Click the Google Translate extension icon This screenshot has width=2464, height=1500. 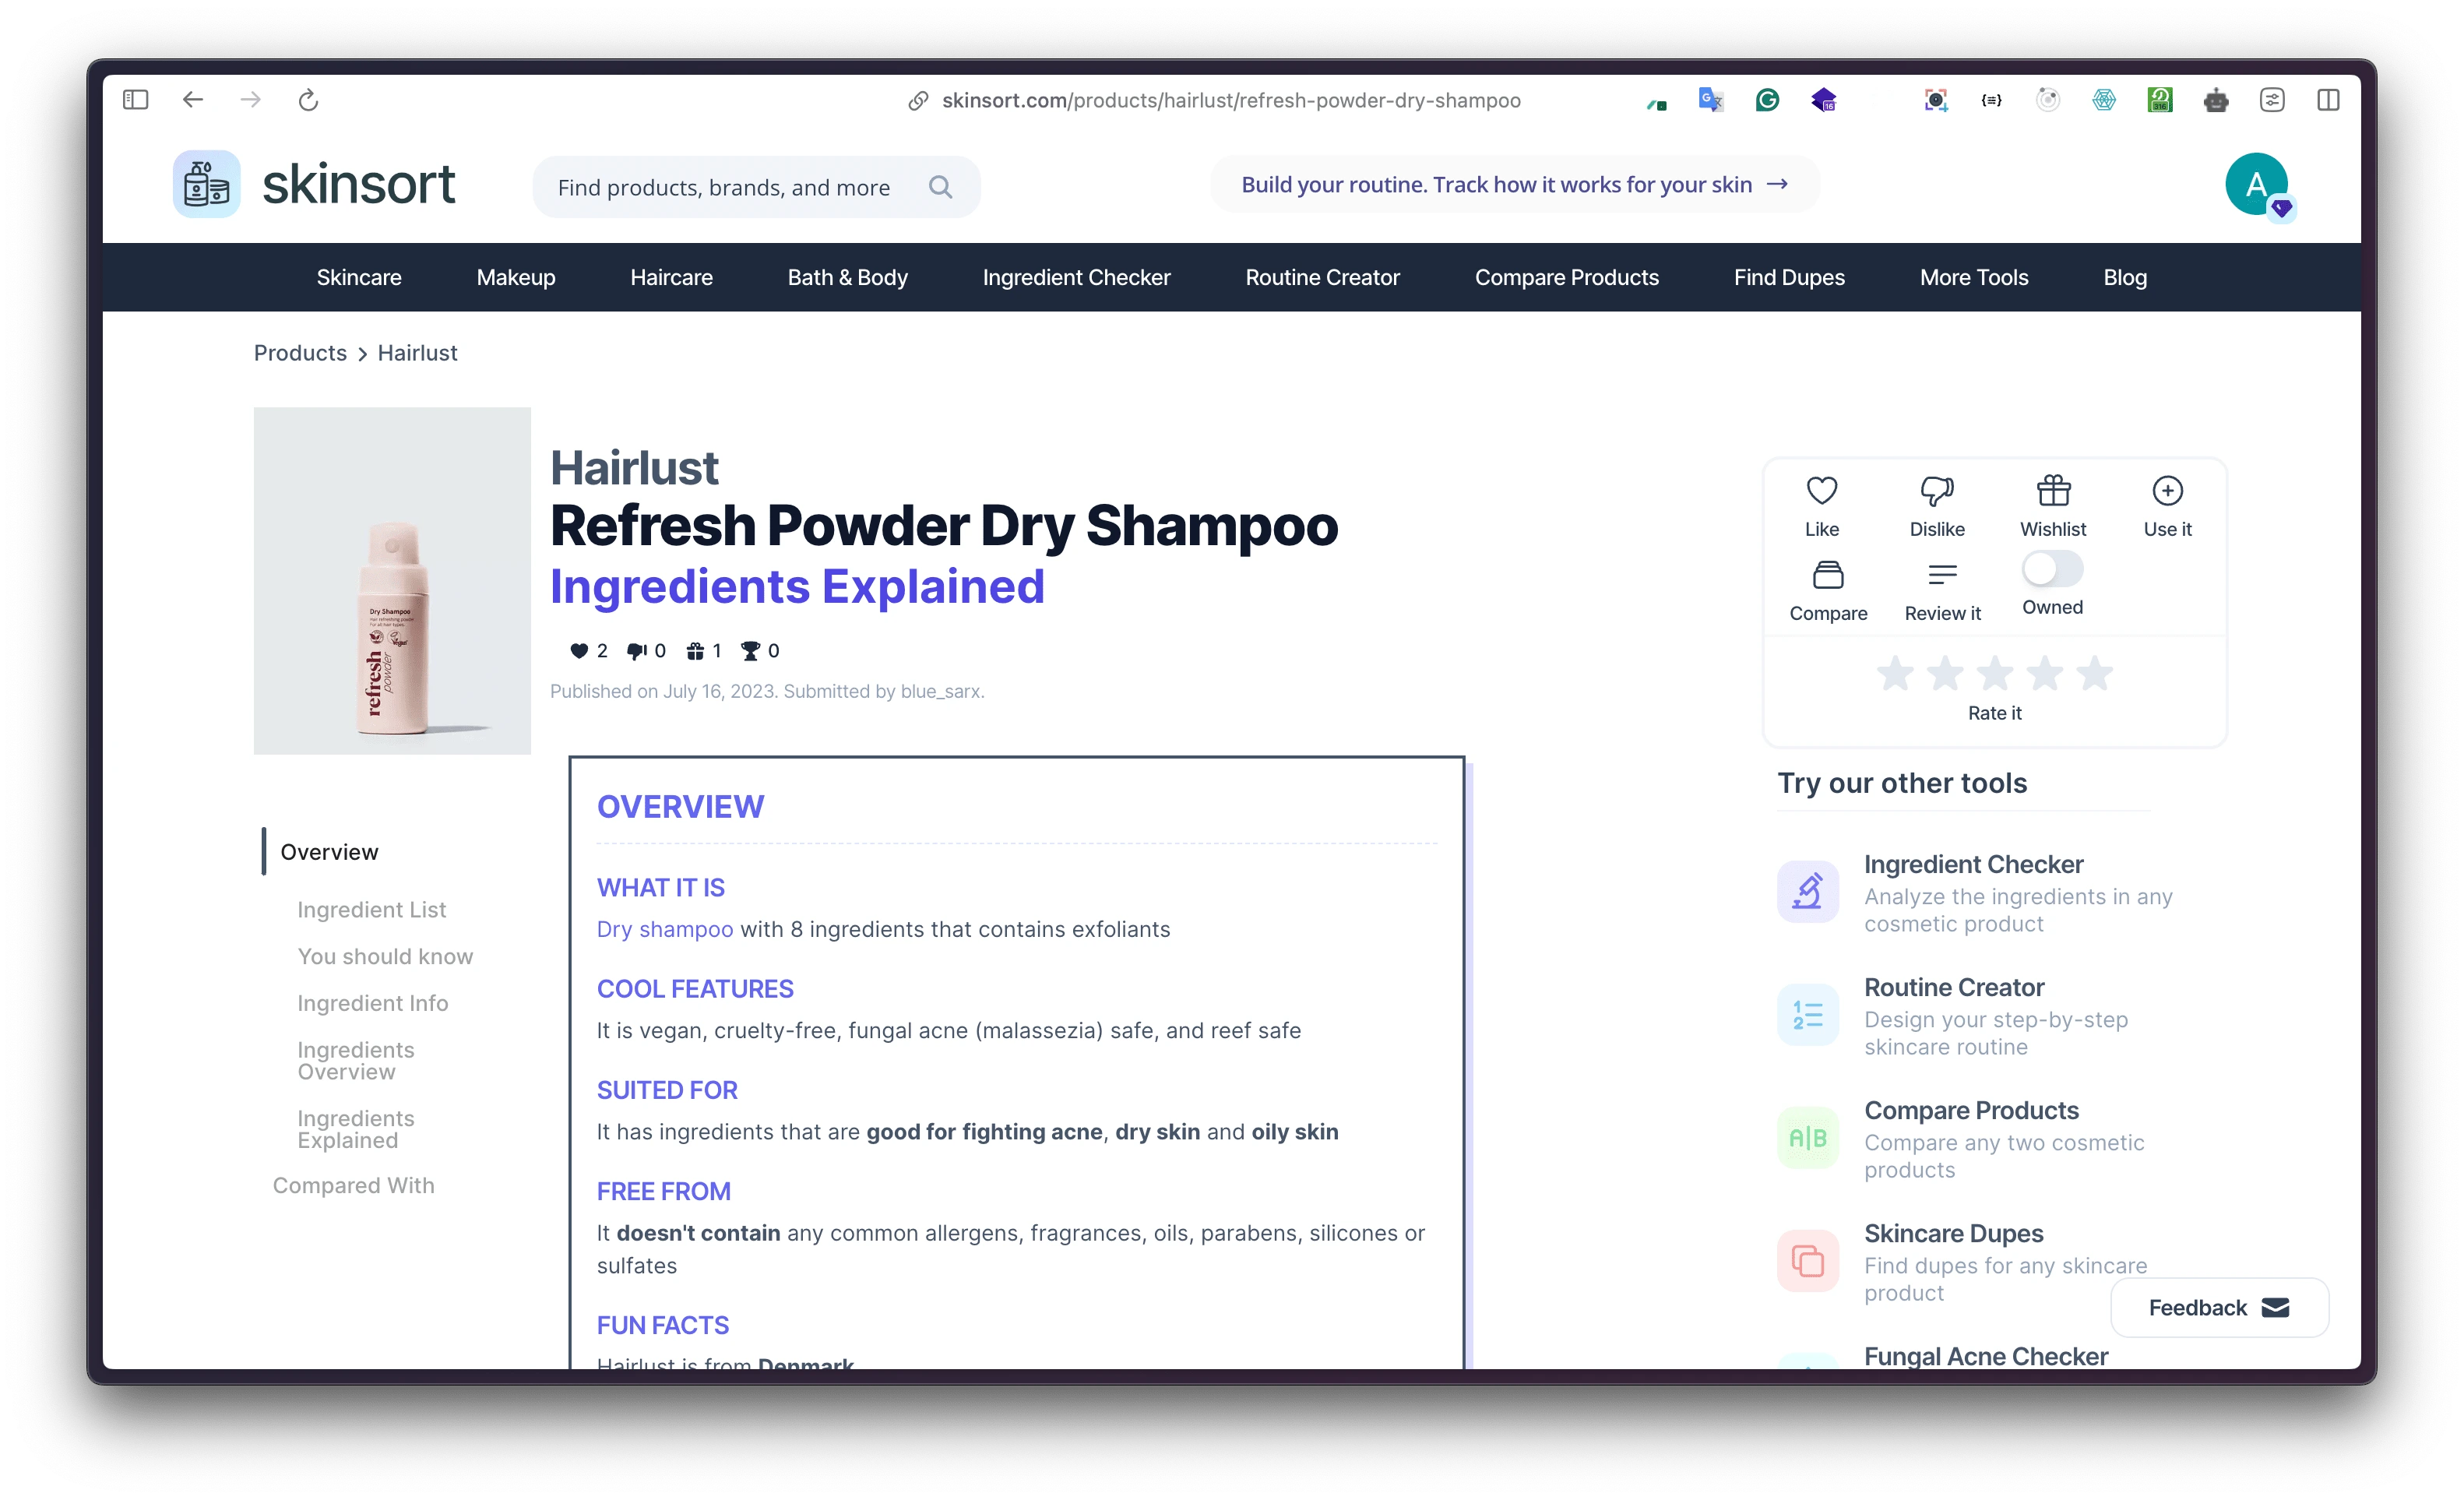pyautogui.click(x=1710, y=100)
